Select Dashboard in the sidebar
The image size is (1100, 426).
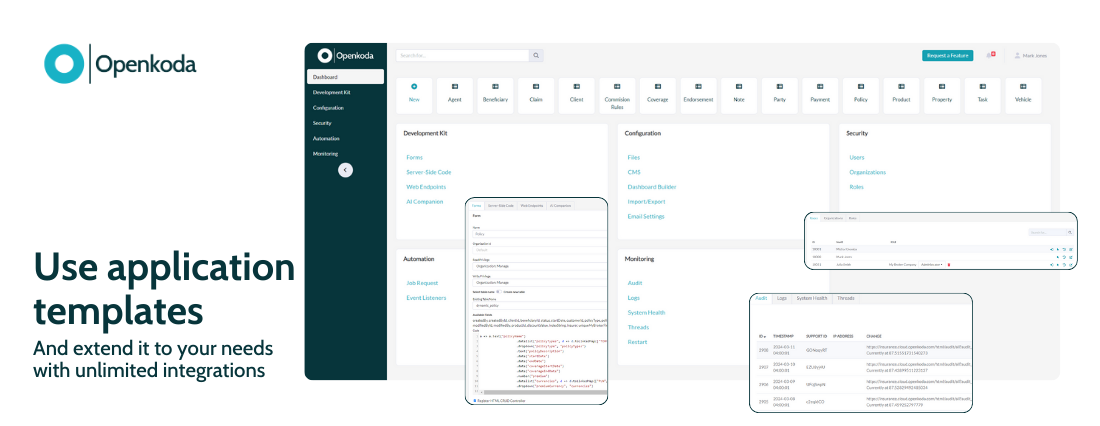tap(345, 77)
